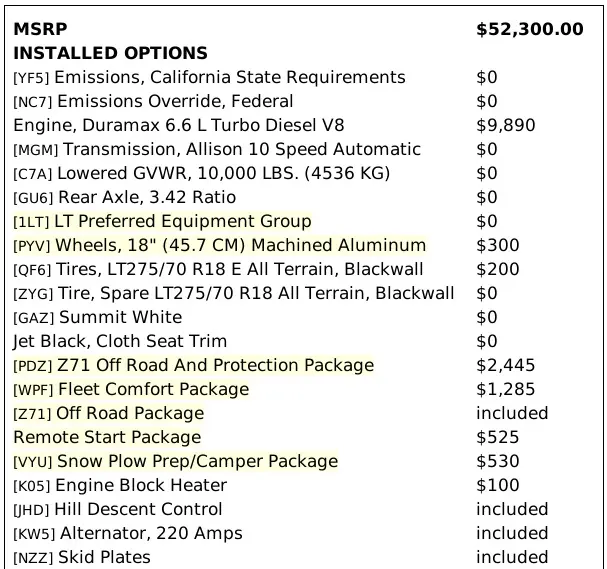Select the Allison 10 Speed Automatic transmission row

coord(241,149)
